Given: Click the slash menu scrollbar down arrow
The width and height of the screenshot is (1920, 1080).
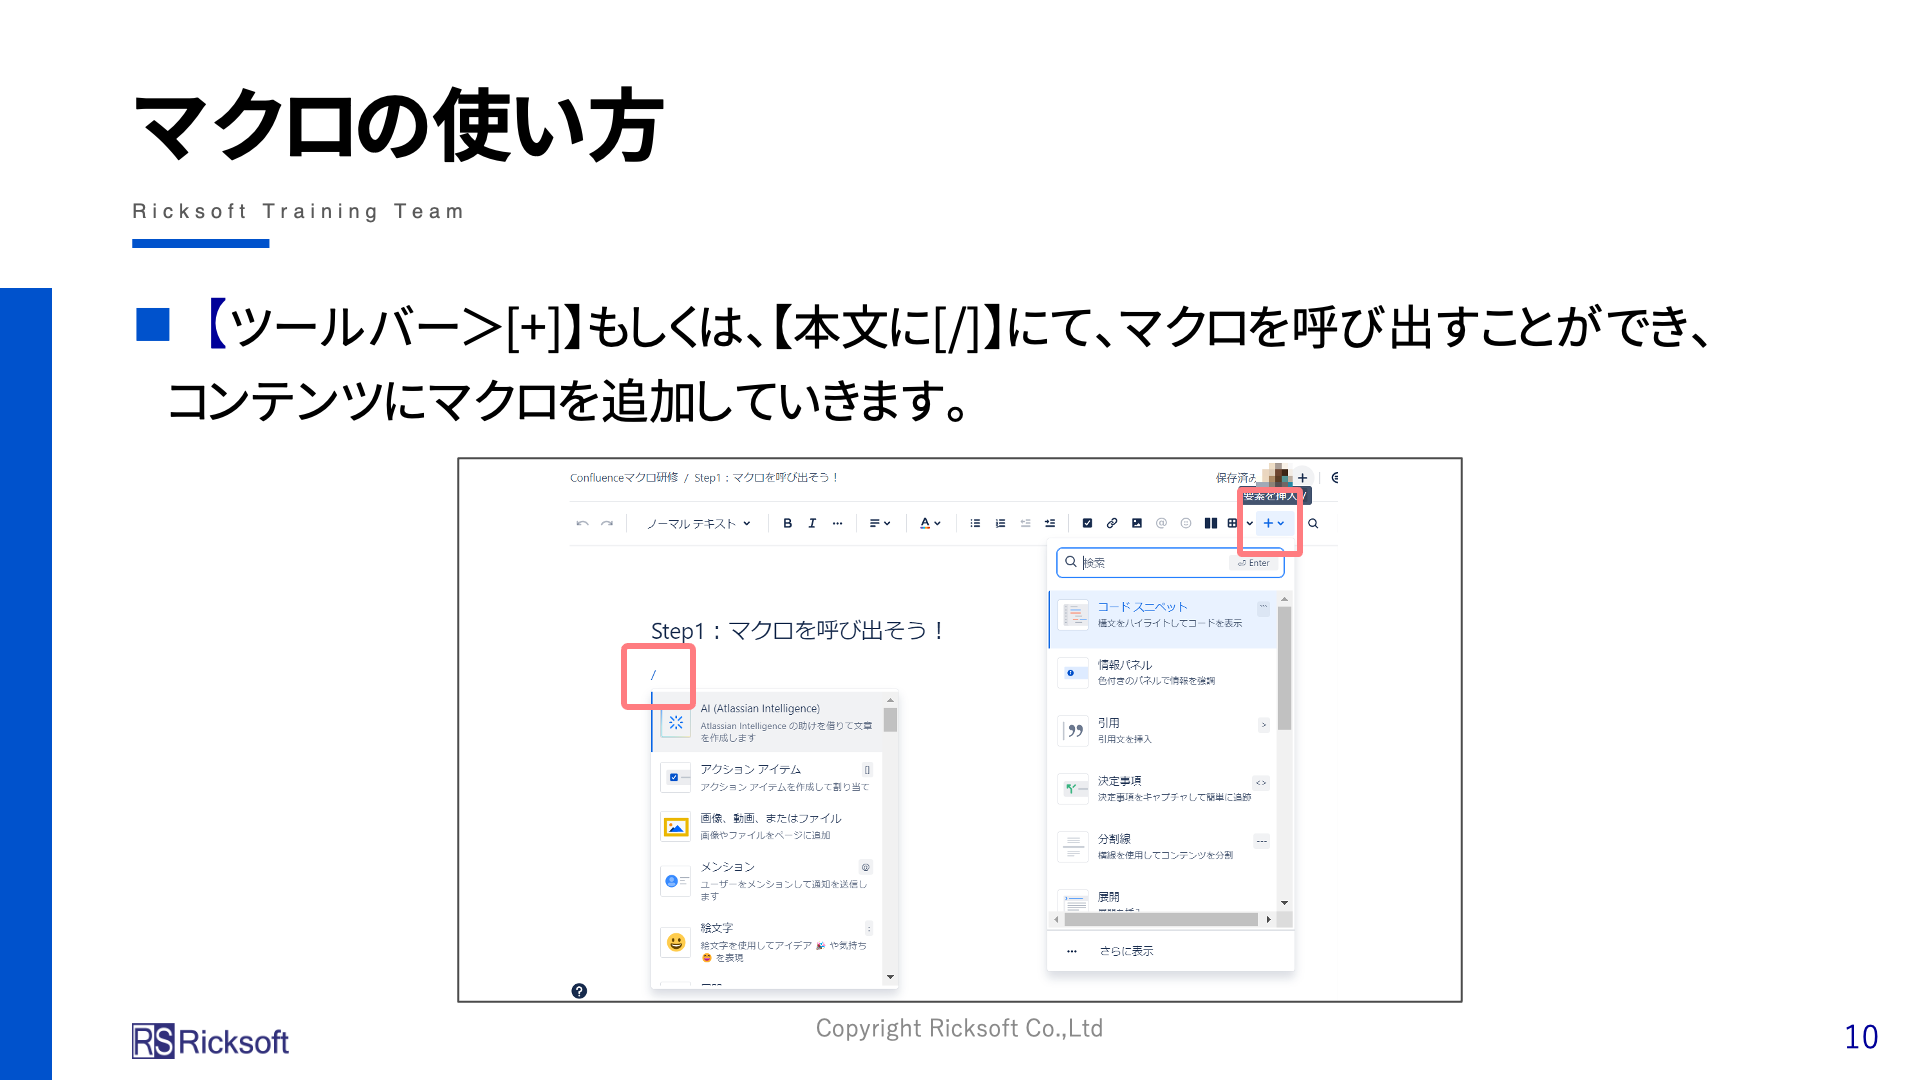Looking at the screenshot, I should pyautogui.click(x=890, y=977).
